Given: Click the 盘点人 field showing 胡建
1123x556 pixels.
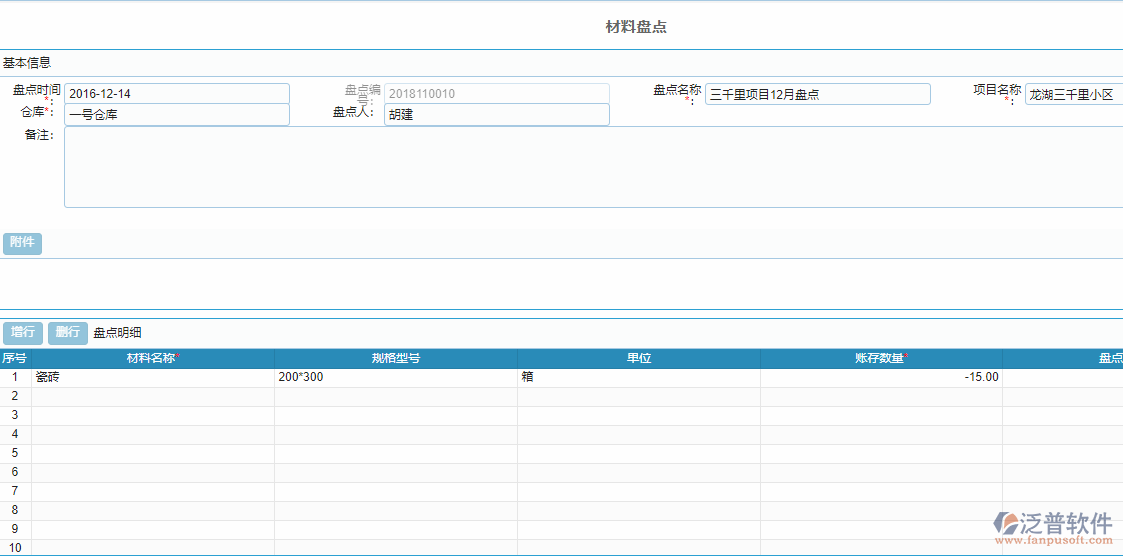Looking at the screenshot, I should tap(496, 115).
